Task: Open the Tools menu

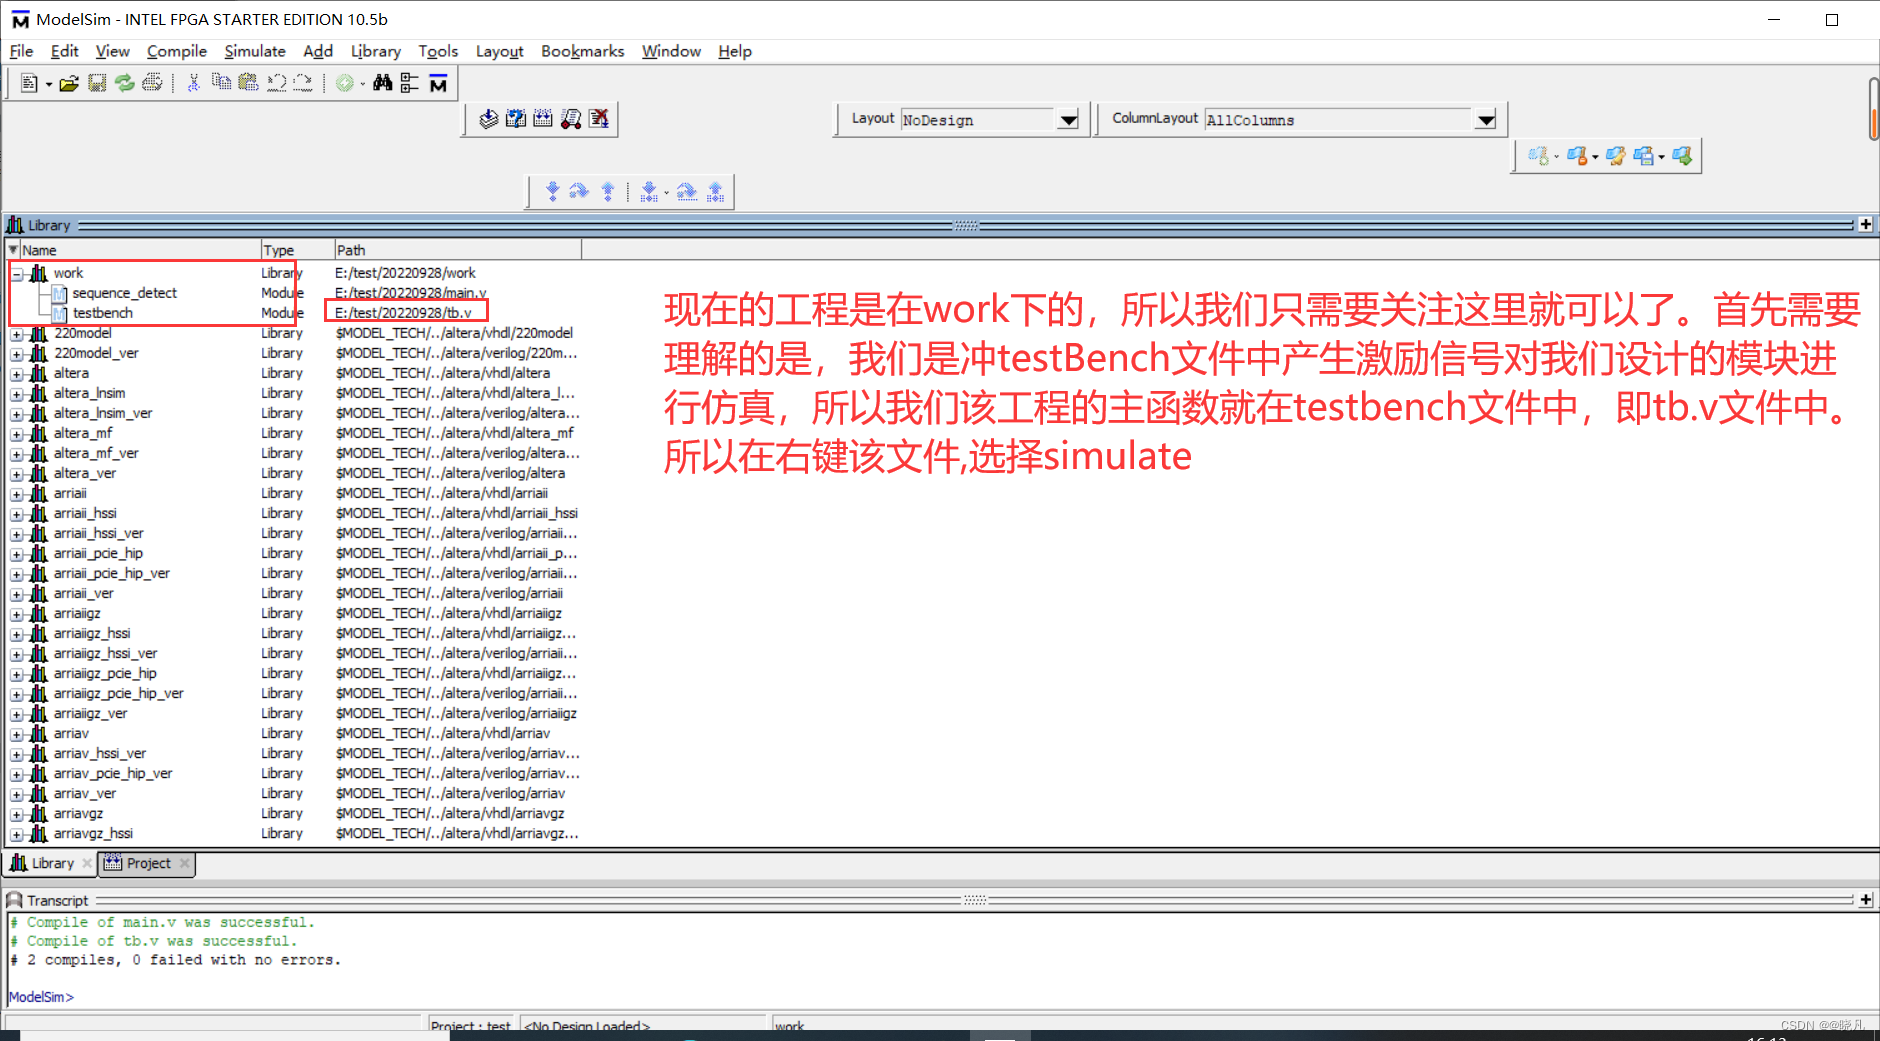Action: tap(438, 51)
